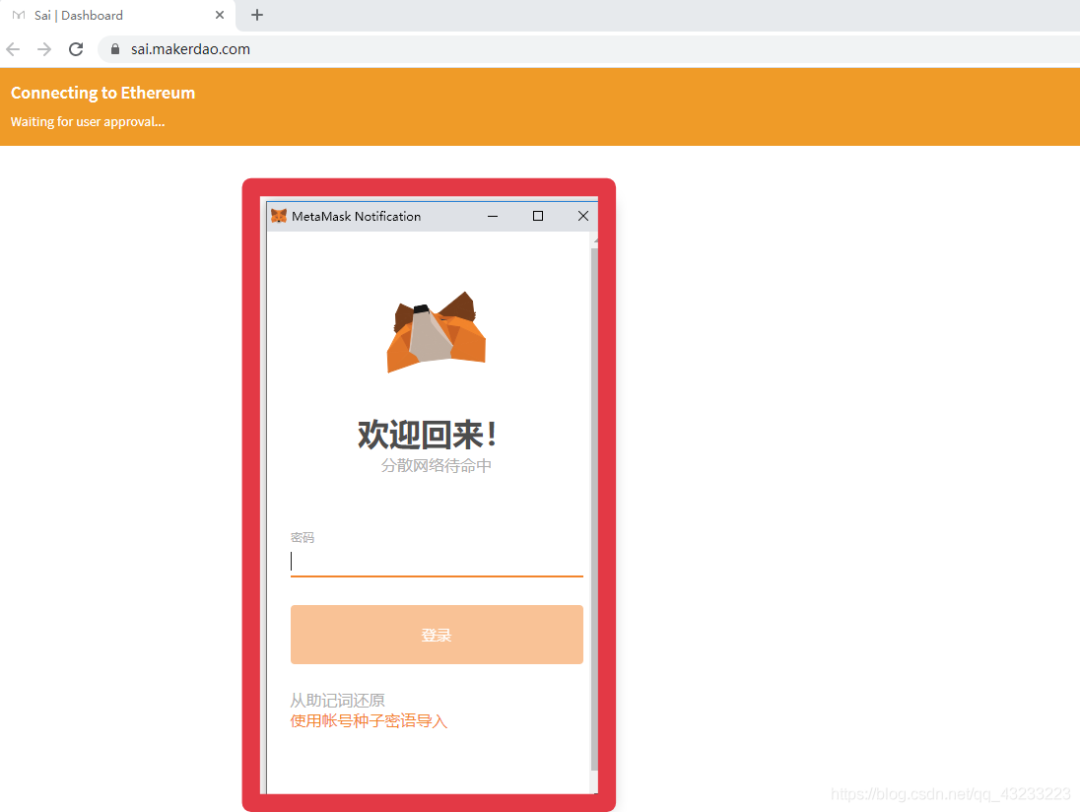Focus the 密码 password field

click(x=437, y=562)
